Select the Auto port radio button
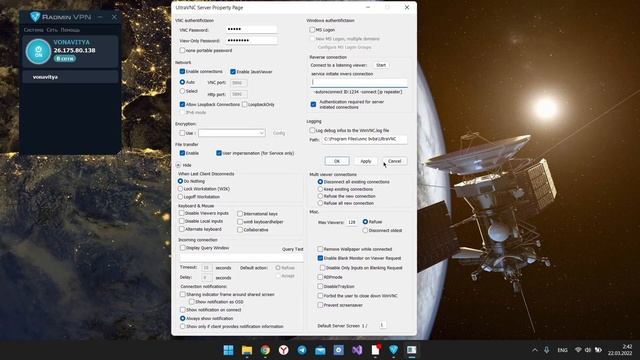This screenshot has width=640, height=360. click(182, 82)
